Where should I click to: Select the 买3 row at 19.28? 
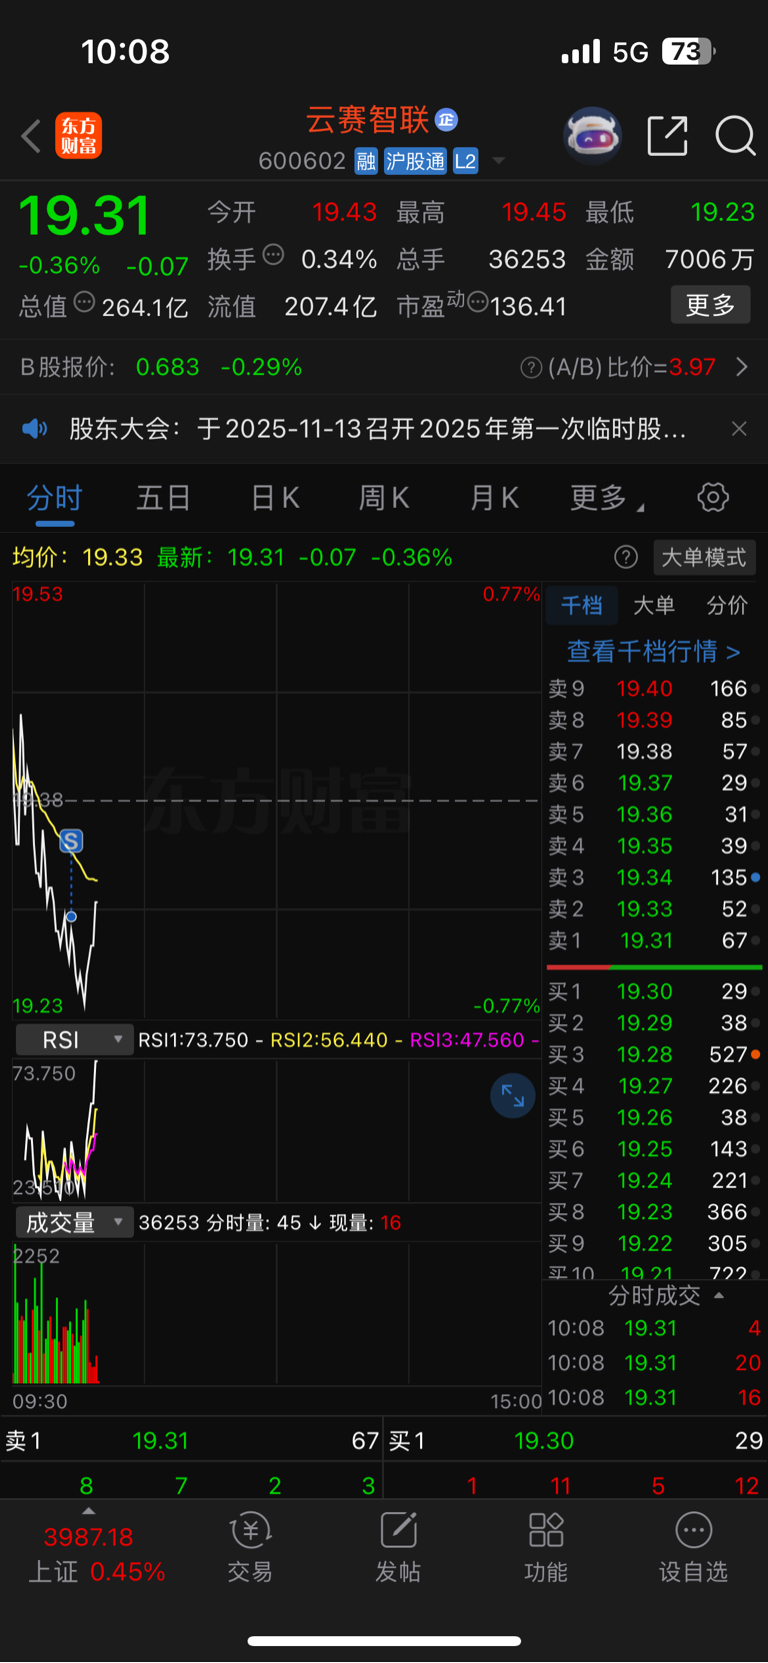coord(654,1055)
